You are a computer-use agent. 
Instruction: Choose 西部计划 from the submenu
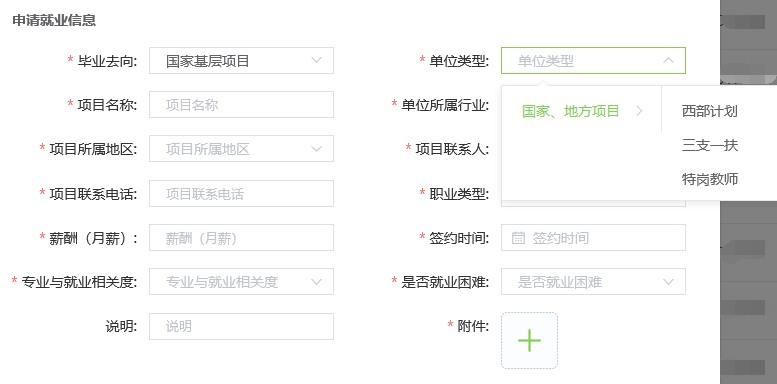(x=710, y=111)
